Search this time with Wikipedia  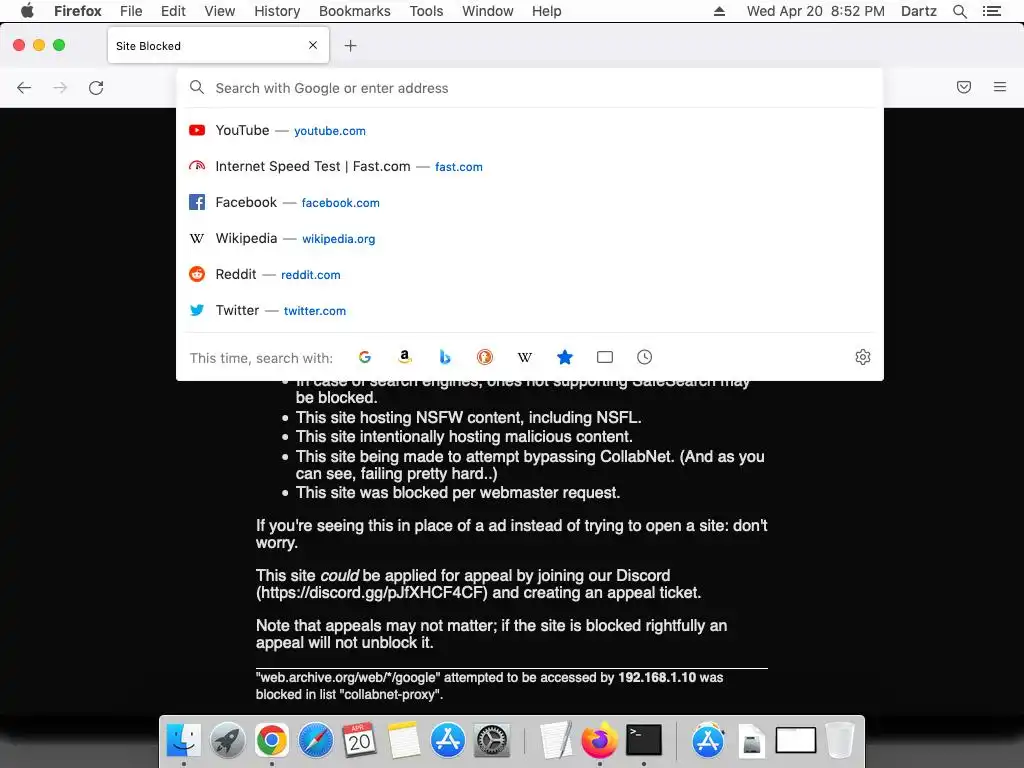point(524,357)
